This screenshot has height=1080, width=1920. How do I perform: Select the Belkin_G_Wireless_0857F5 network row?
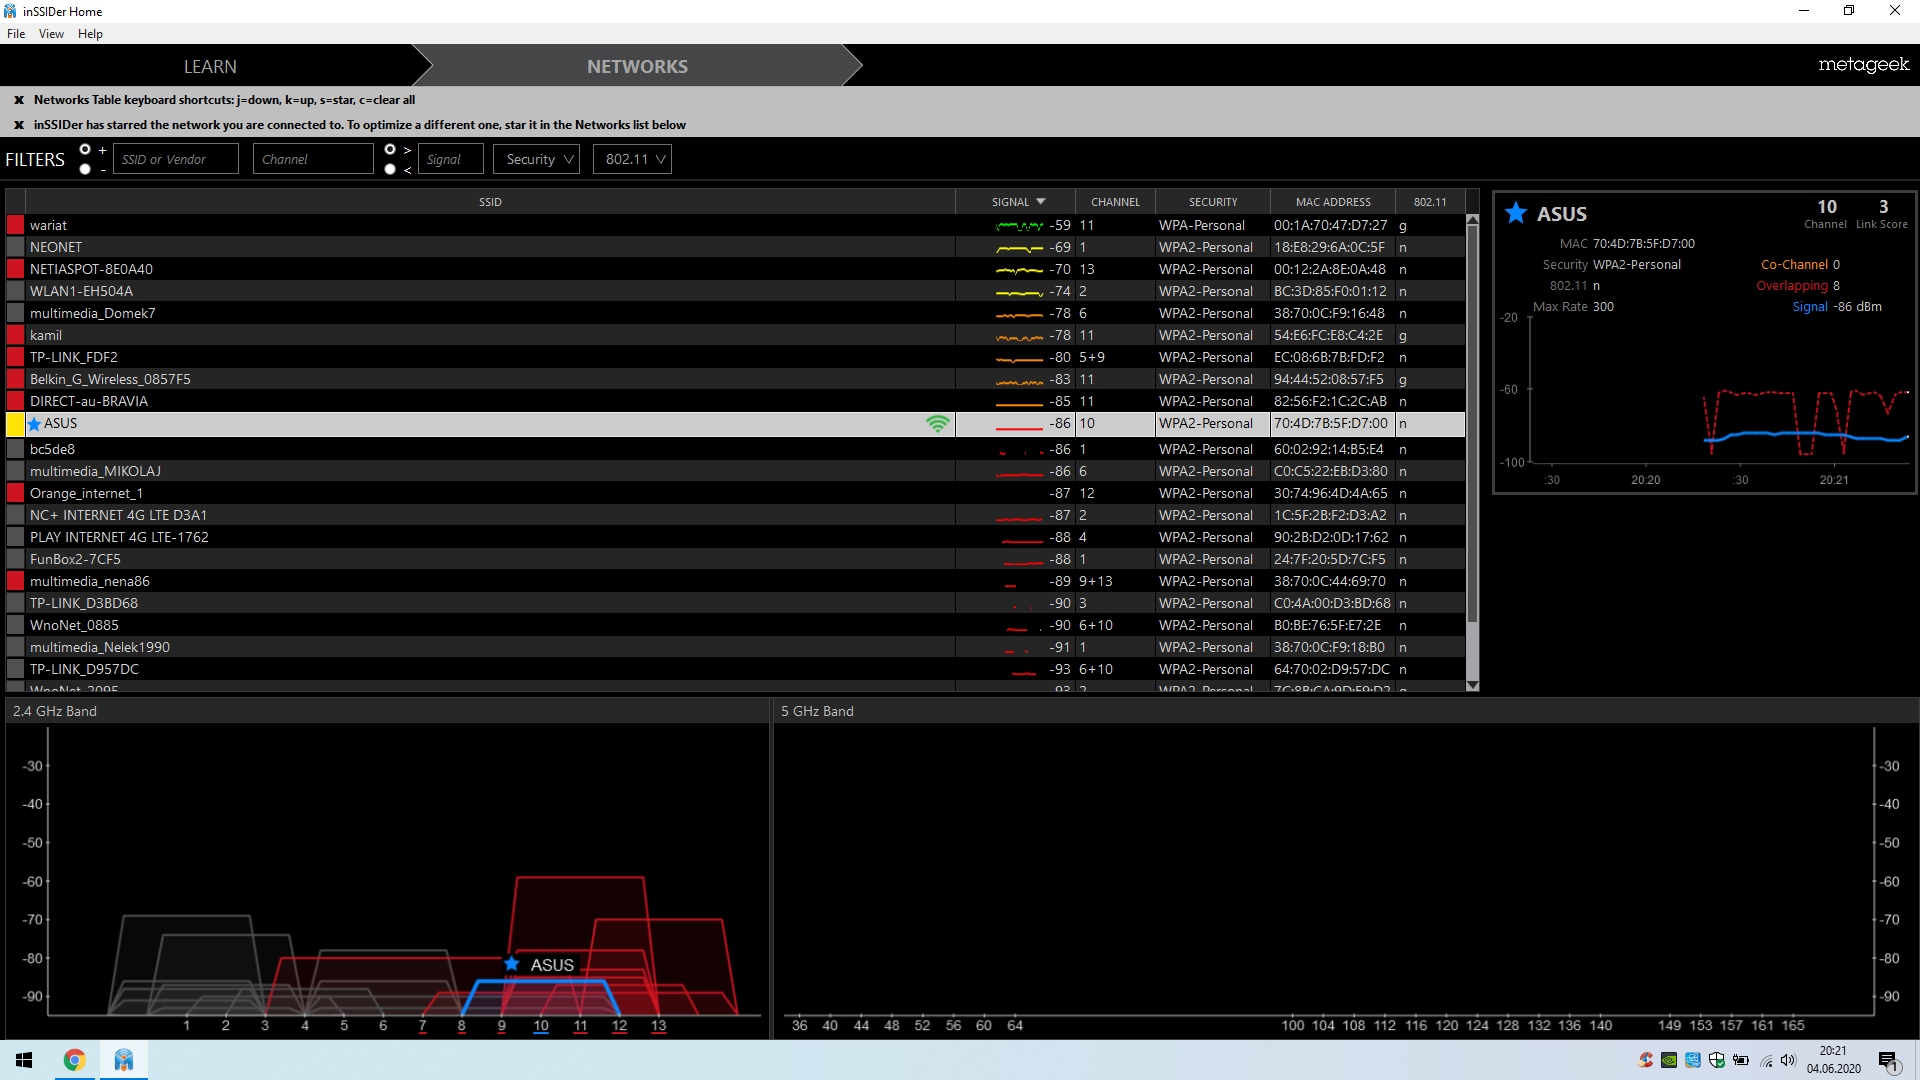pyautogui.click(x=735, y=379)
